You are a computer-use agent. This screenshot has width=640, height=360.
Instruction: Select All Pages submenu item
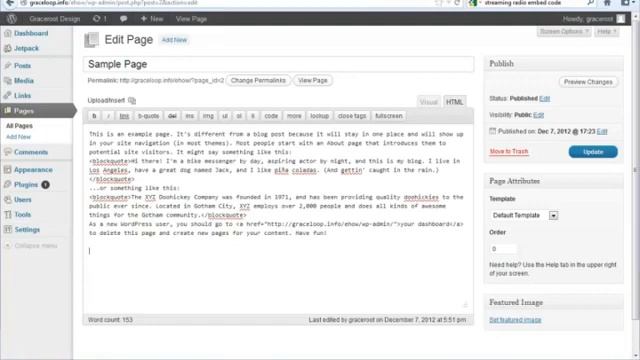[x=19, y=126]
